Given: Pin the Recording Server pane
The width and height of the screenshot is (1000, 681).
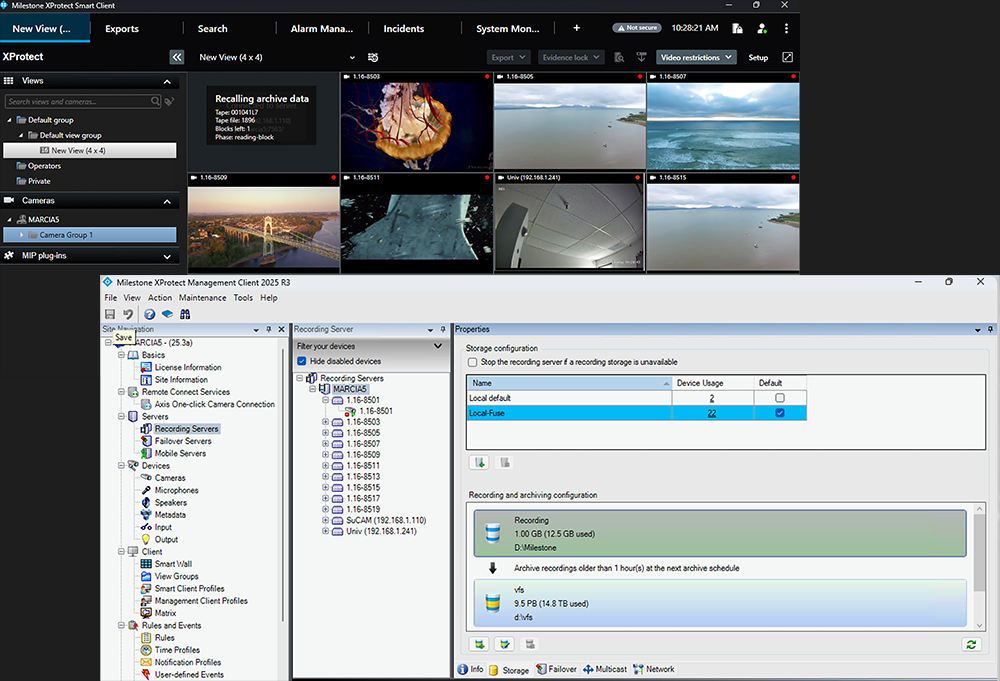Looking at the screenshot, I should click(x=443, y=330).
